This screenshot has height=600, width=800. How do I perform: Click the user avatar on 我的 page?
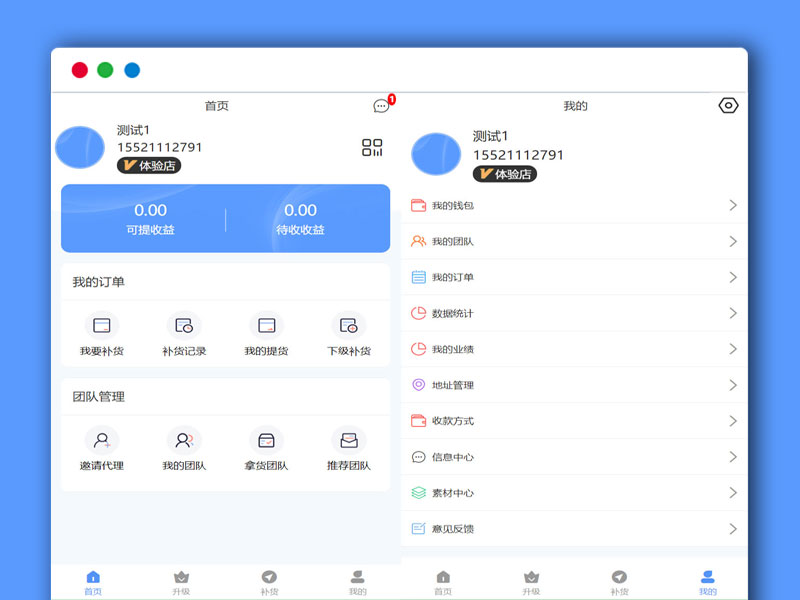(435, 152)
